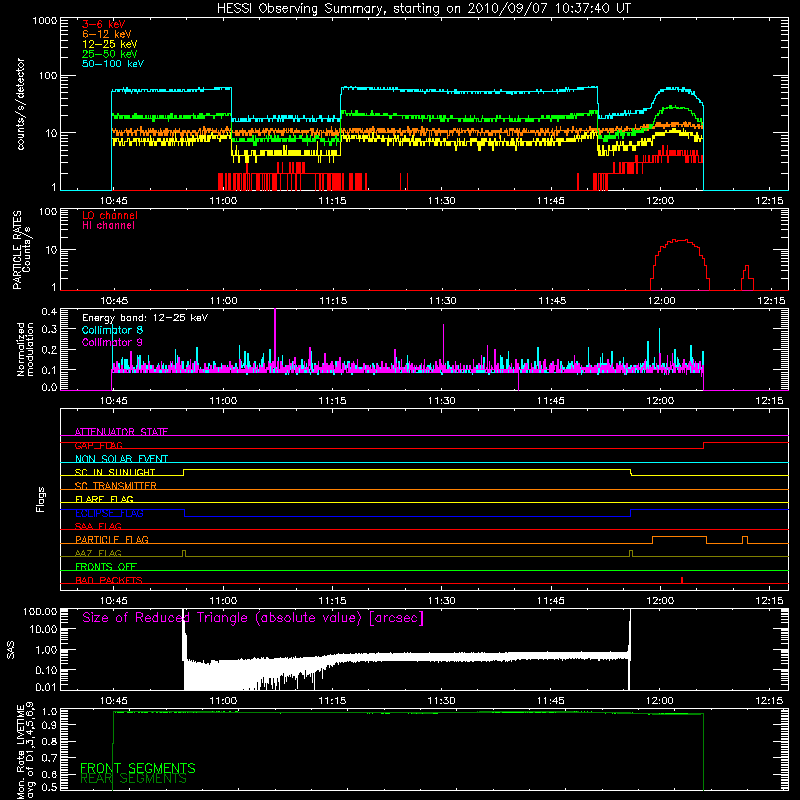Click the Mon. Rate LIVETIME axis title
This screenshot has width=800, height=800.
[x=26, y=750]
